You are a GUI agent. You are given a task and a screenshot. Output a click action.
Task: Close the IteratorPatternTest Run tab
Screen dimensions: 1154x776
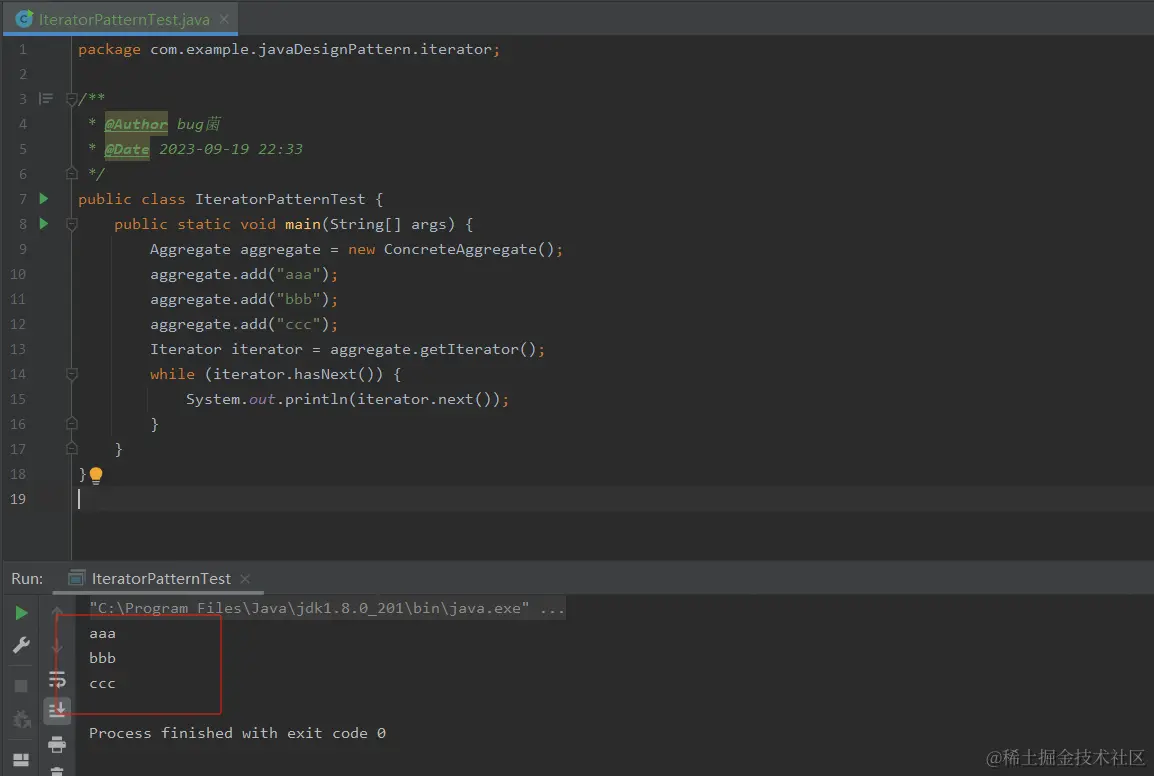pyautogui.click(x=245, y=579)
